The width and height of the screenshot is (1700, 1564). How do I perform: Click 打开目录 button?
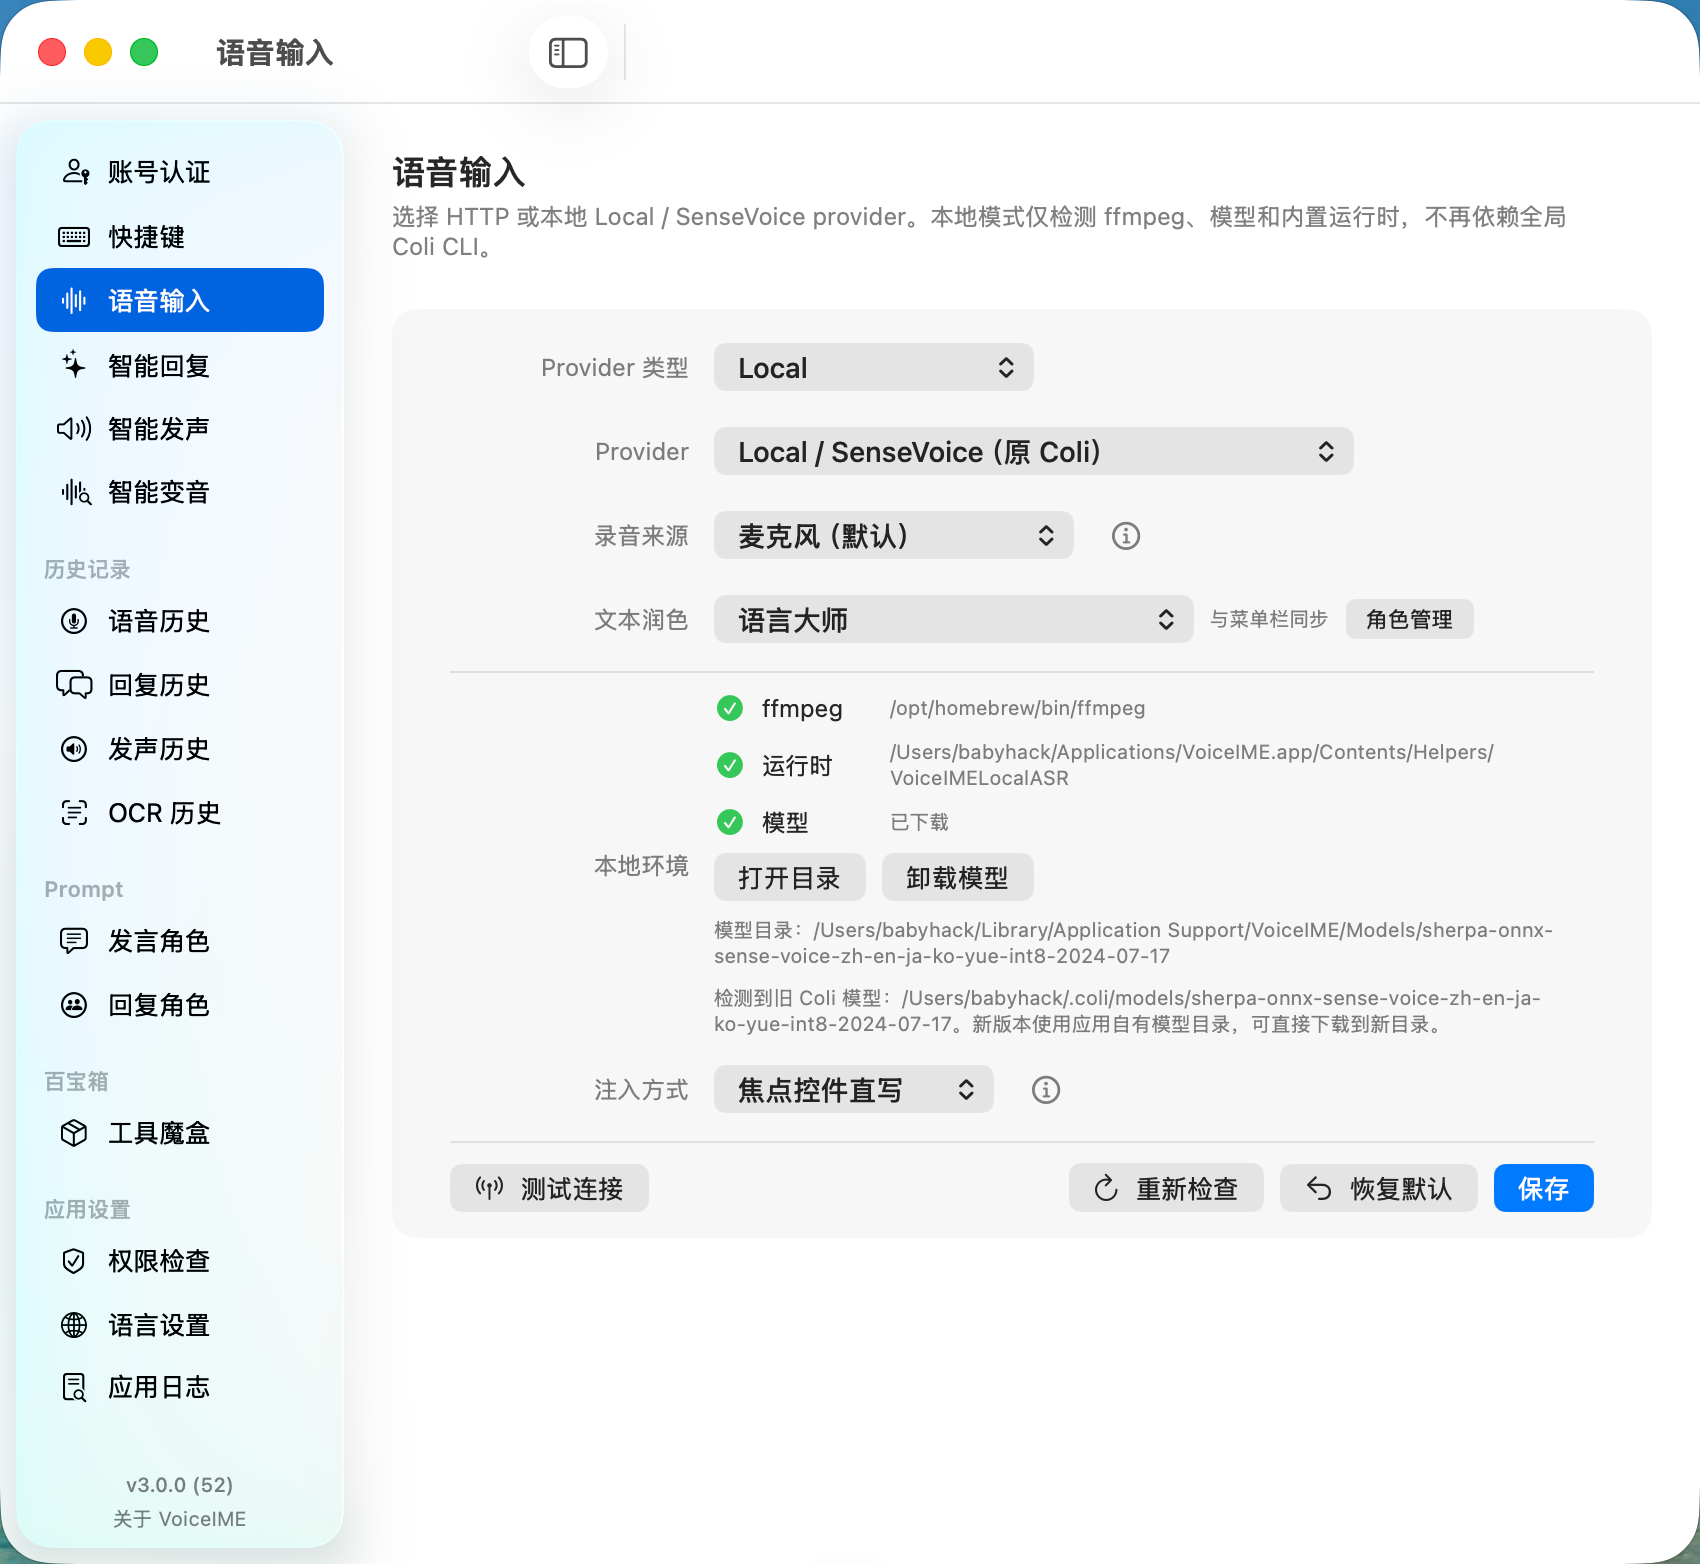pos(790,878)
